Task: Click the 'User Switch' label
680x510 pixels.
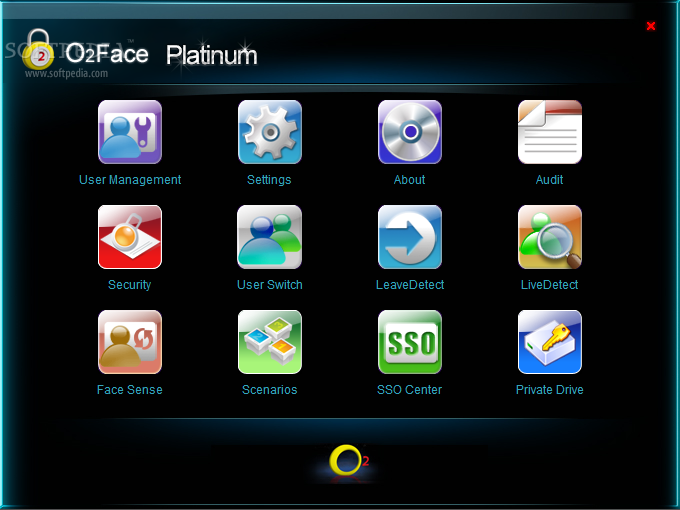Action: (270, 284)
